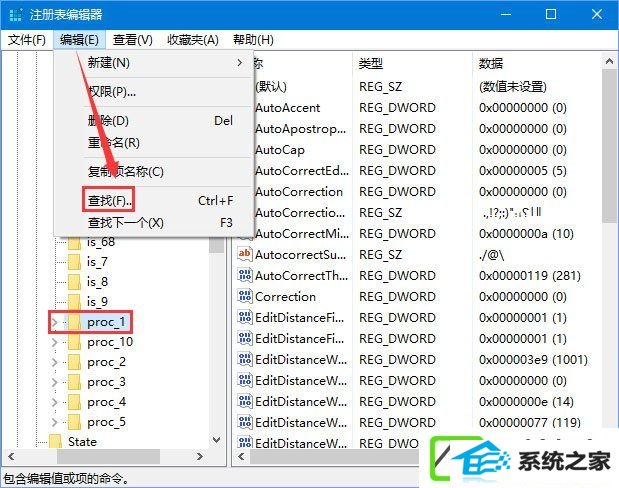Open the 查看(V) menu
This screenshot has width=619, height=488.
(132, 40)
